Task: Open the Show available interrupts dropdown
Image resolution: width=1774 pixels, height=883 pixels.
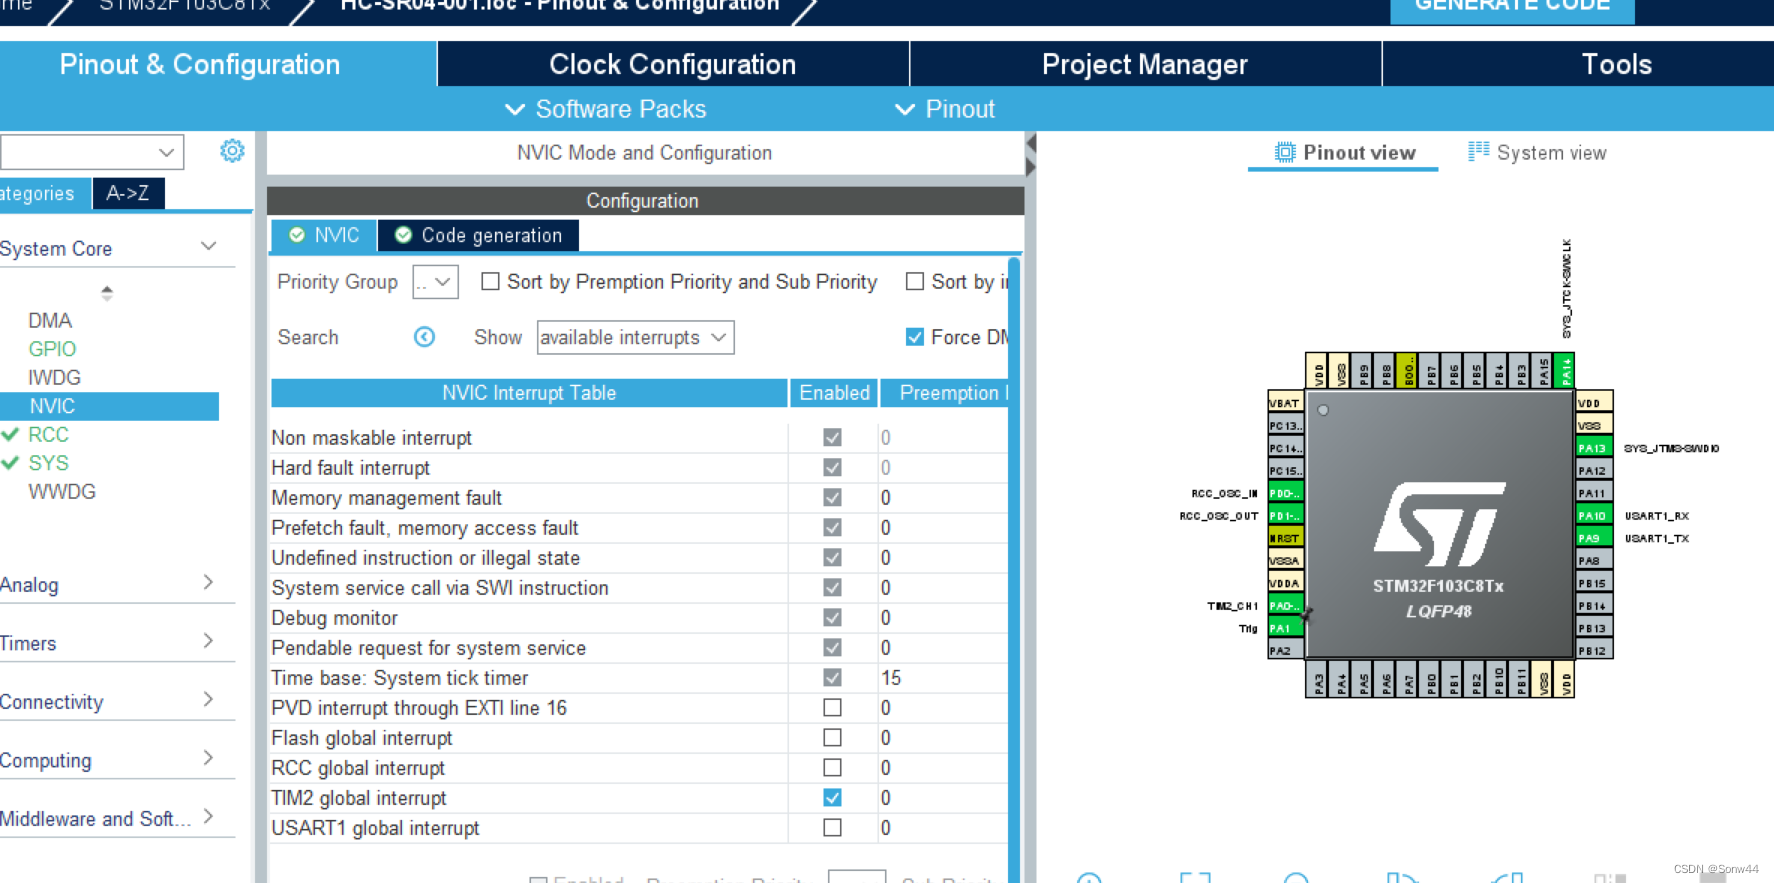Action: pos(635,337)
